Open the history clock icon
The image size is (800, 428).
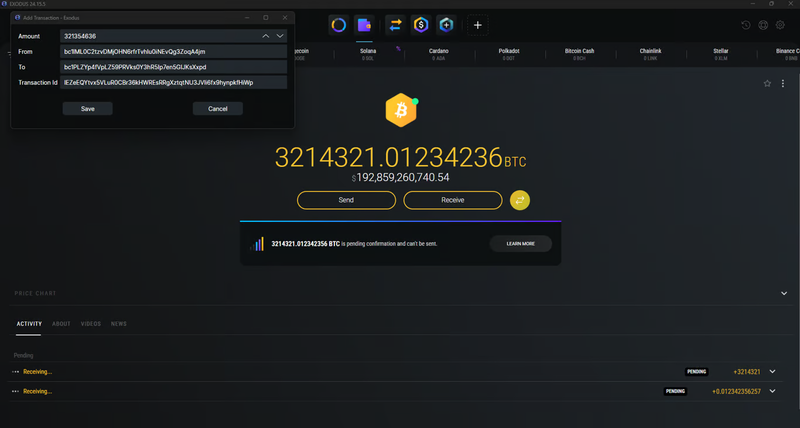745,25
